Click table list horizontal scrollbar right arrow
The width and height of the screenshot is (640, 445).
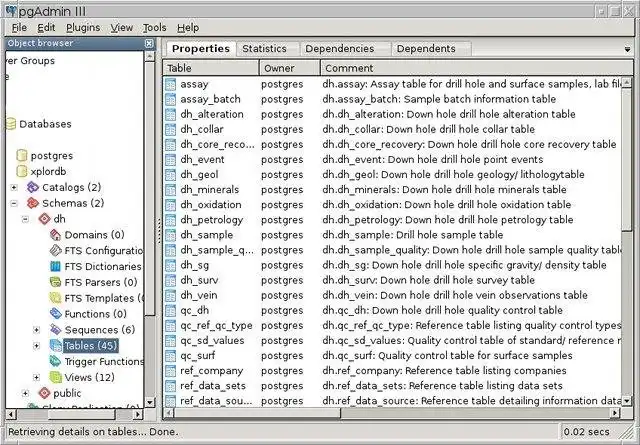(615, 414)
